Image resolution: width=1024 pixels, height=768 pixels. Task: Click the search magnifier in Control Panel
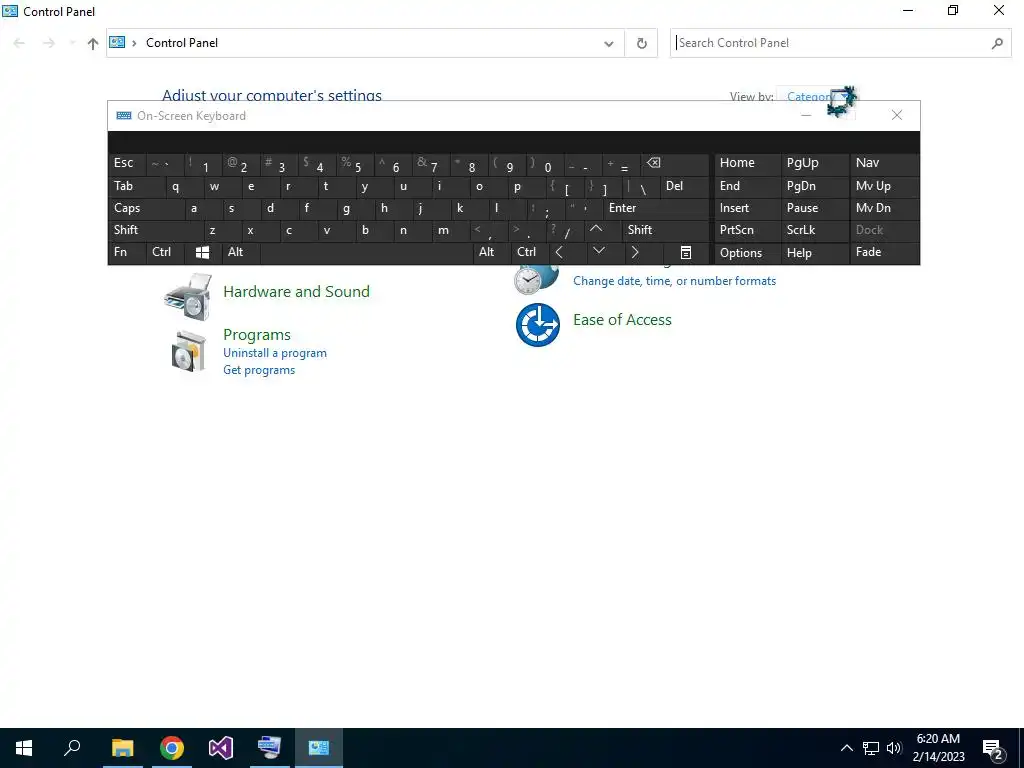pyautogui.click(x=997, y=43)
